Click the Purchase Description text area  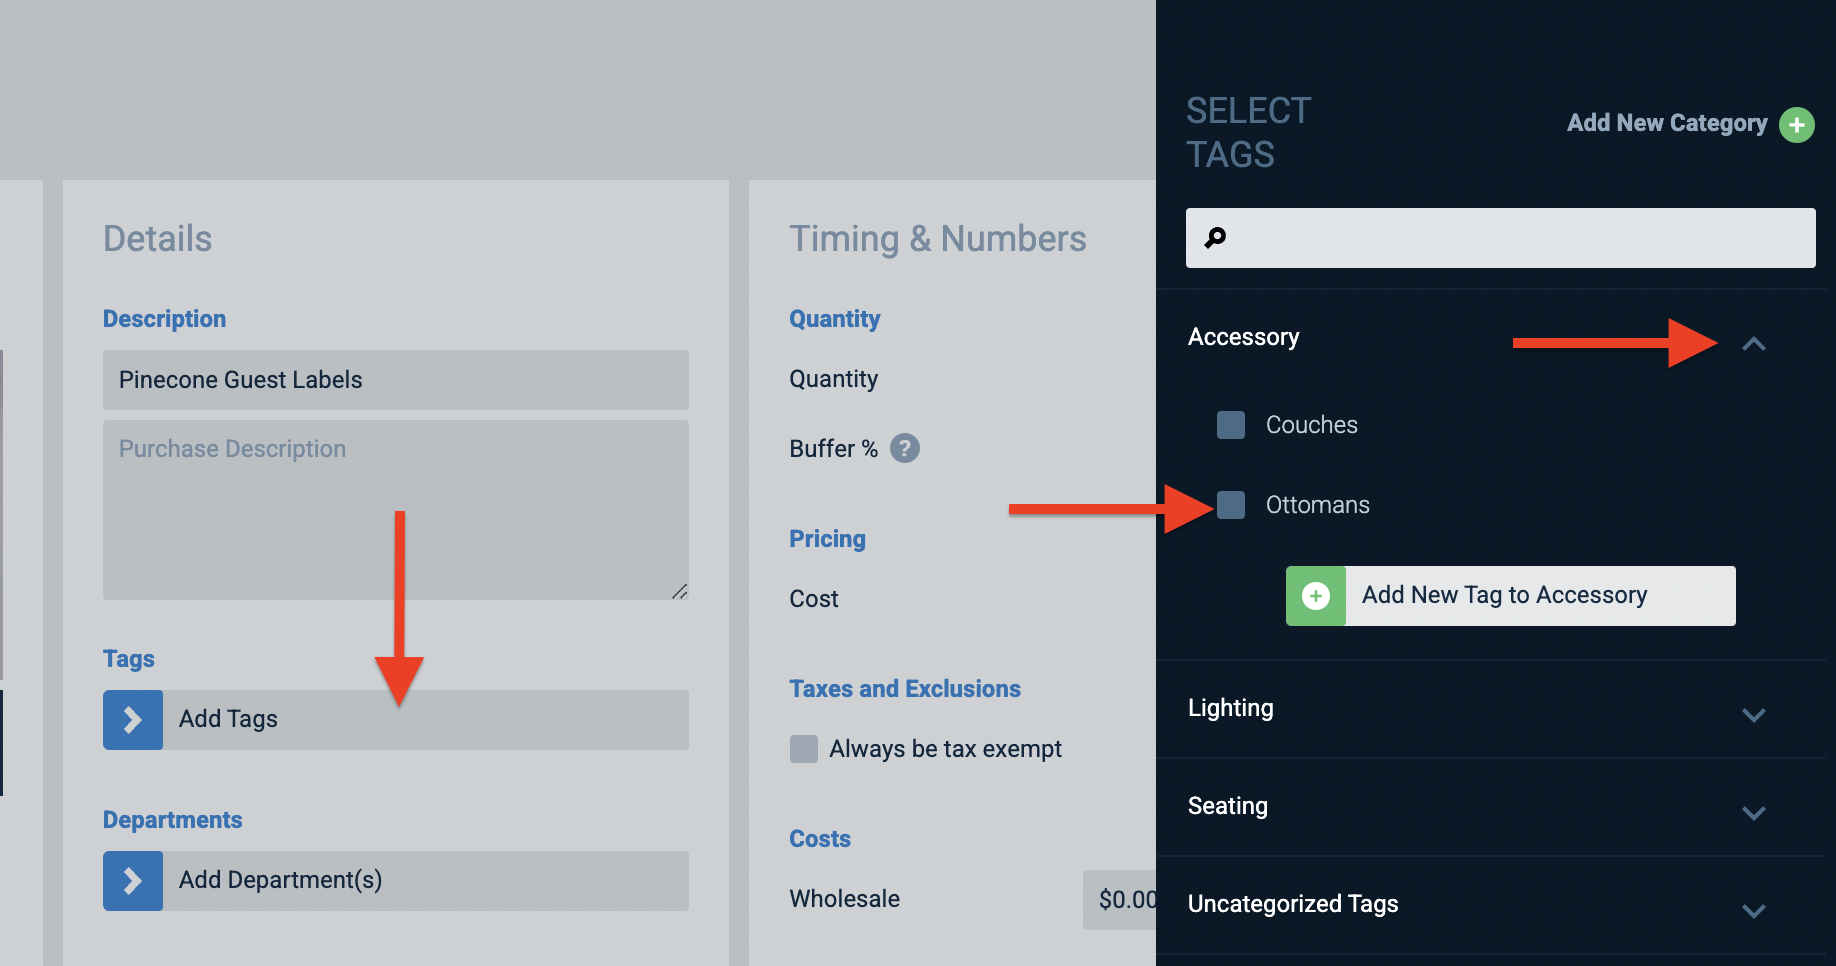(396, 510)
